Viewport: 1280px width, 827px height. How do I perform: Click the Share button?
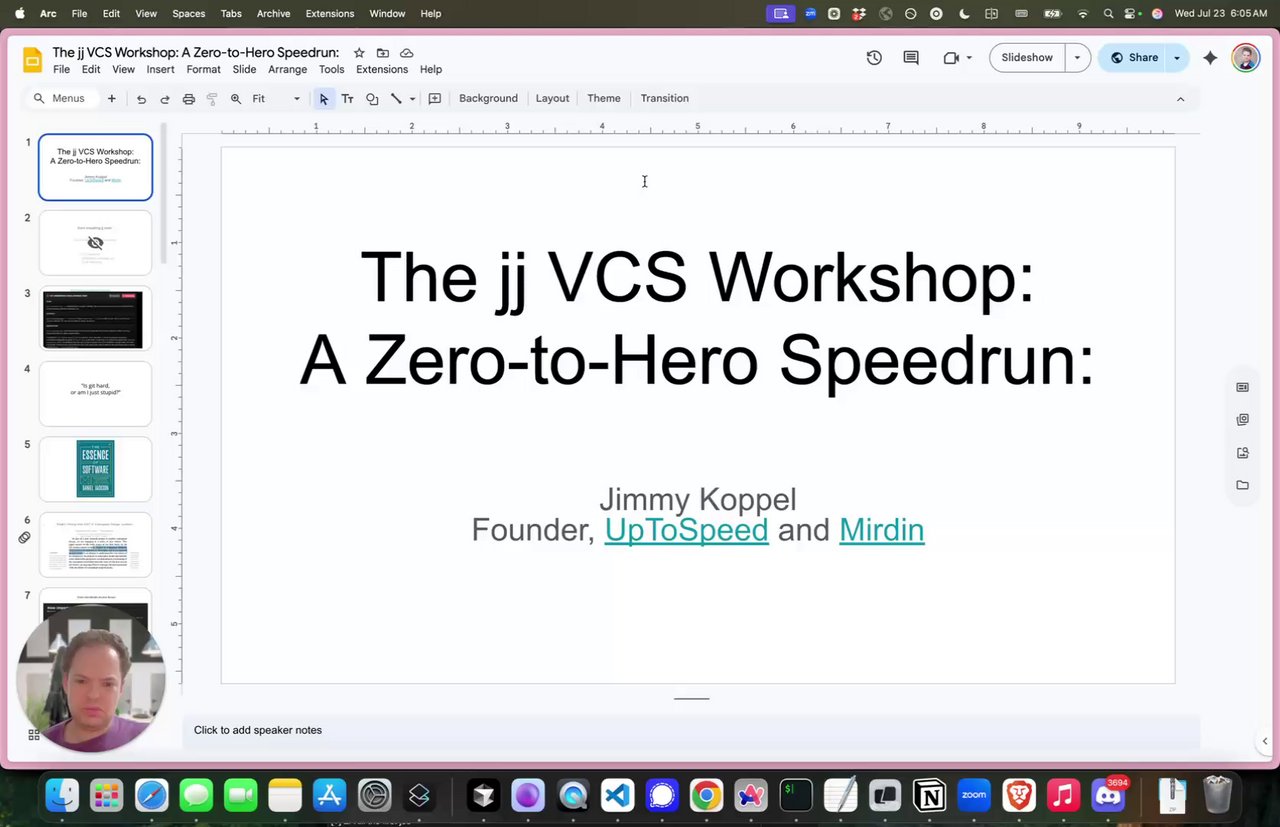pos(1133,58)
